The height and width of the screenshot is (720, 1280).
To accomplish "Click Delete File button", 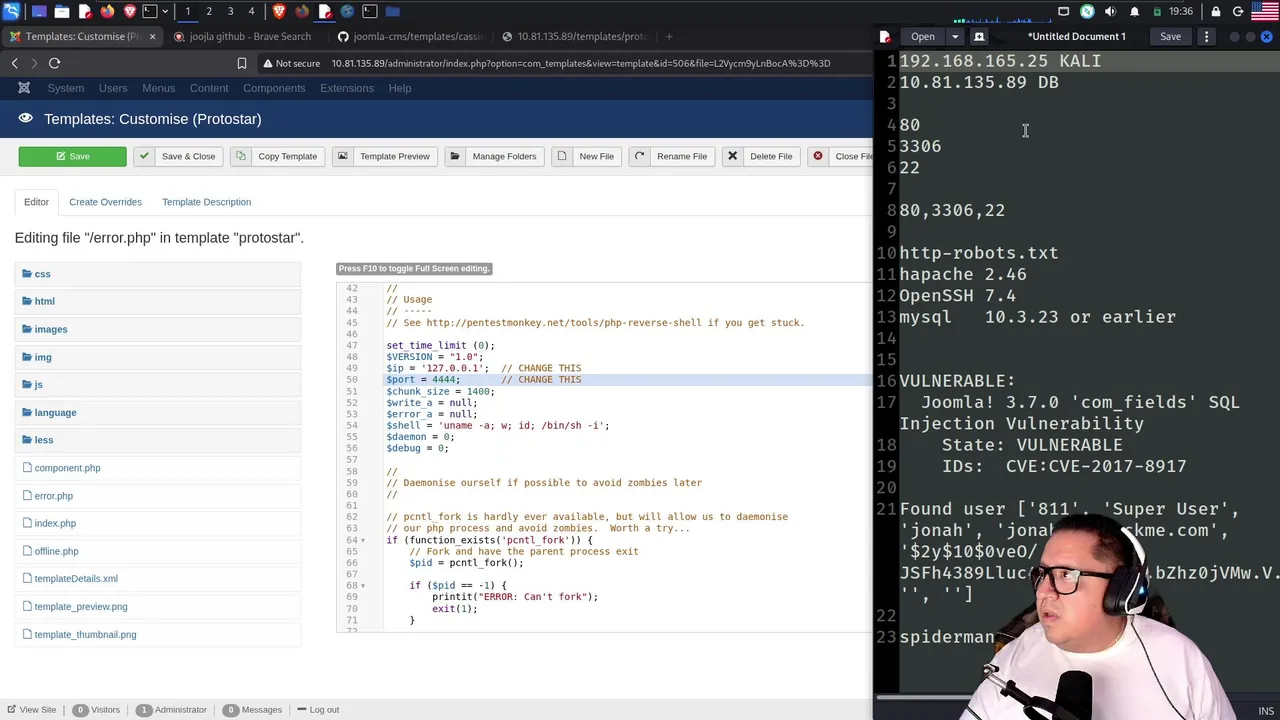I will 762,156.
